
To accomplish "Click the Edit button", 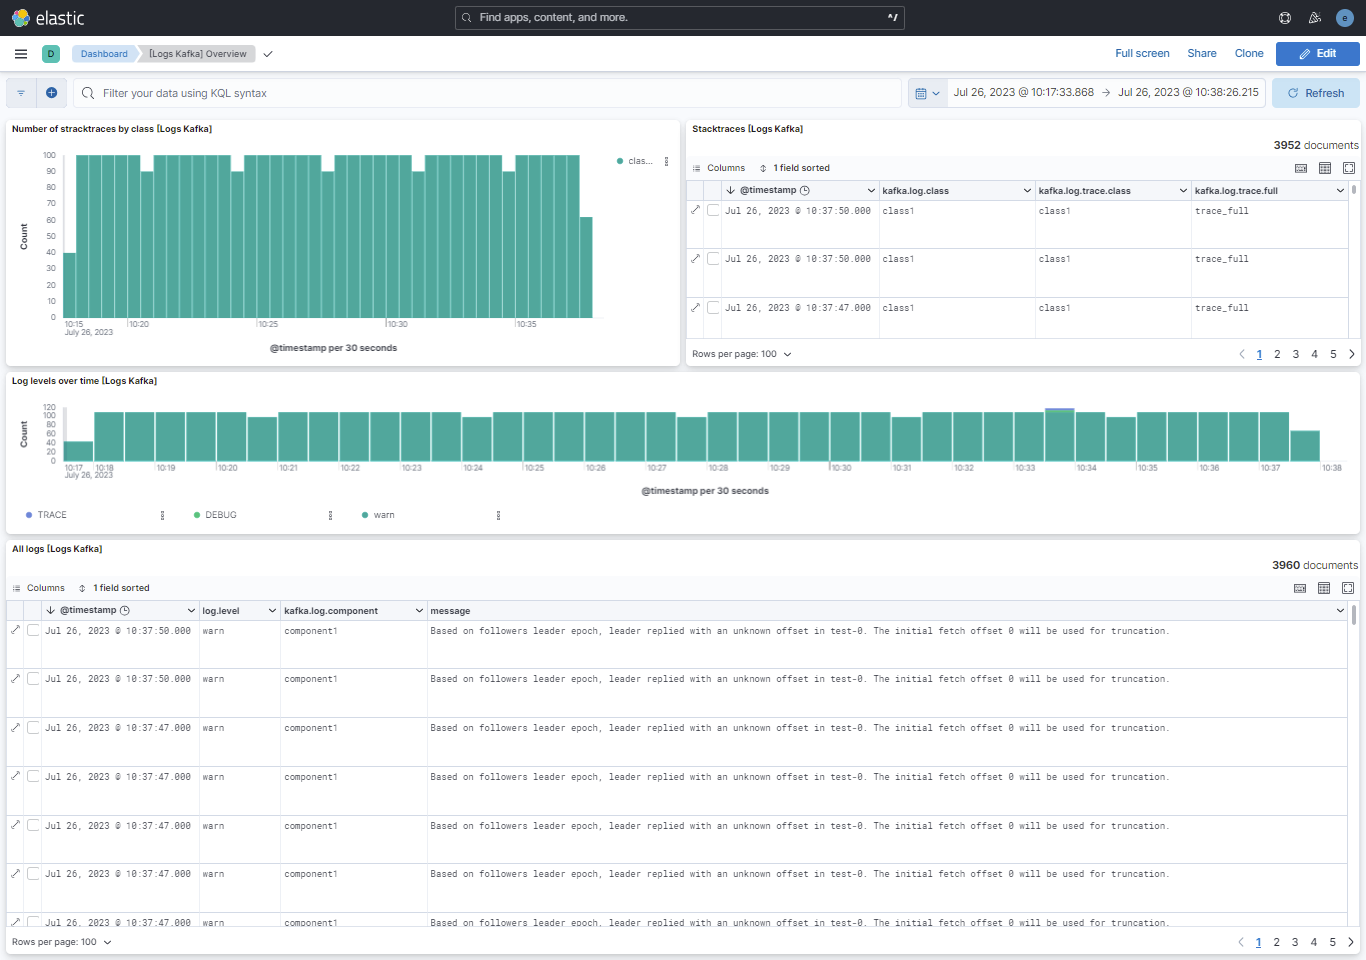I will point(1317,54).
